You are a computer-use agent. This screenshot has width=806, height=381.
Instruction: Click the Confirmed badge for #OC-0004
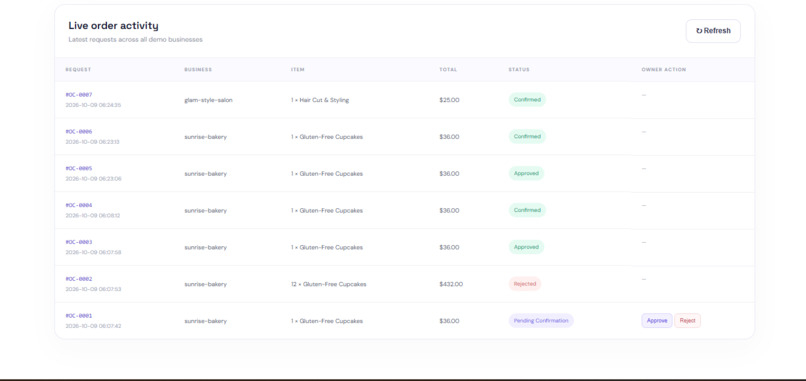pos(527,210)
